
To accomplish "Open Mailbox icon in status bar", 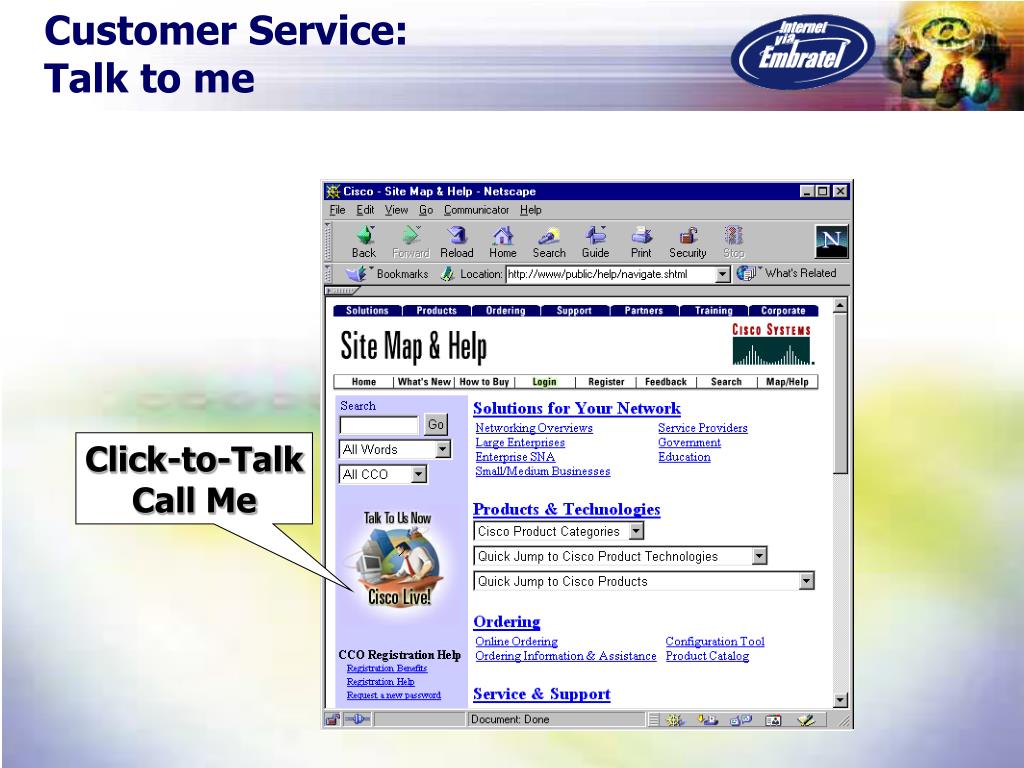I will click(x=707, y=720).
